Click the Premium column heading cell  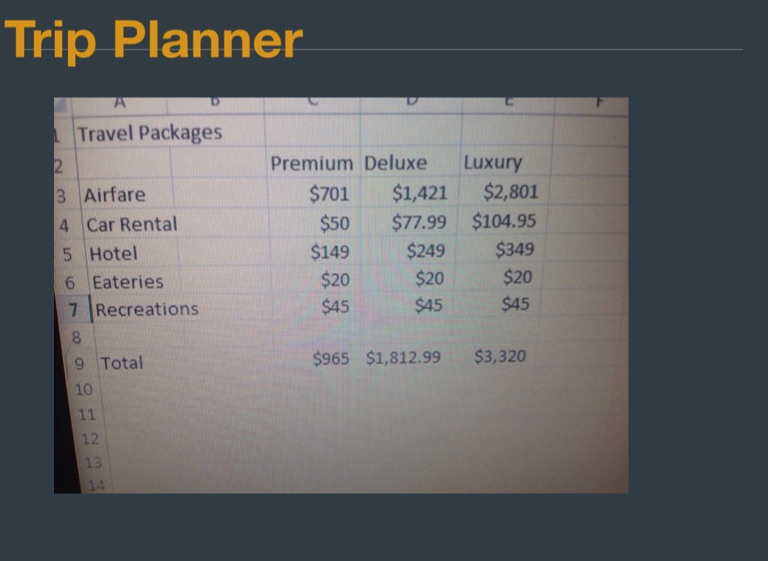(312, 163)
